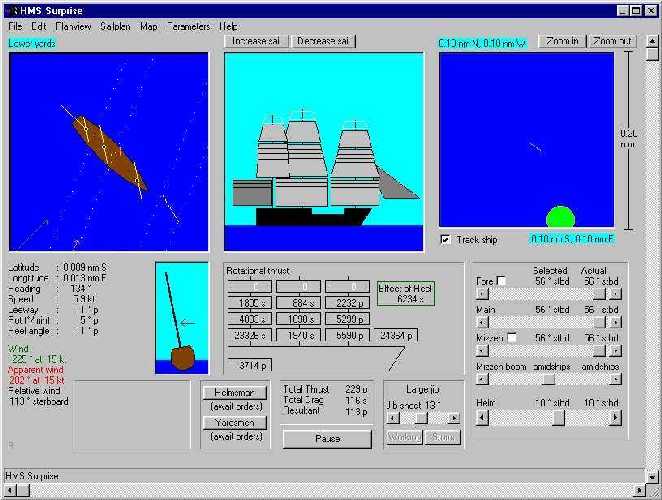Pause the simulation
Screen dimensions: 662x500
(x=327, y=439)
